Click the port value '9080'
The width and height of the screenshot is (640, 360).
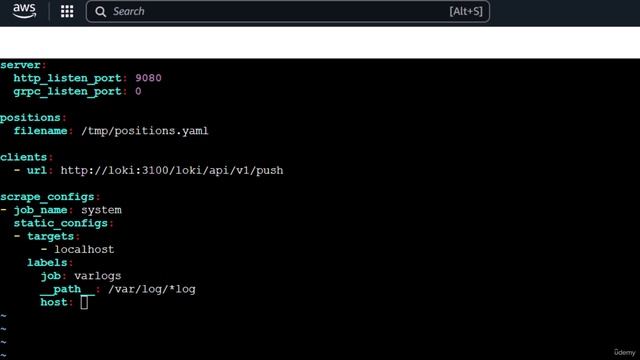[x=148, y=78]
